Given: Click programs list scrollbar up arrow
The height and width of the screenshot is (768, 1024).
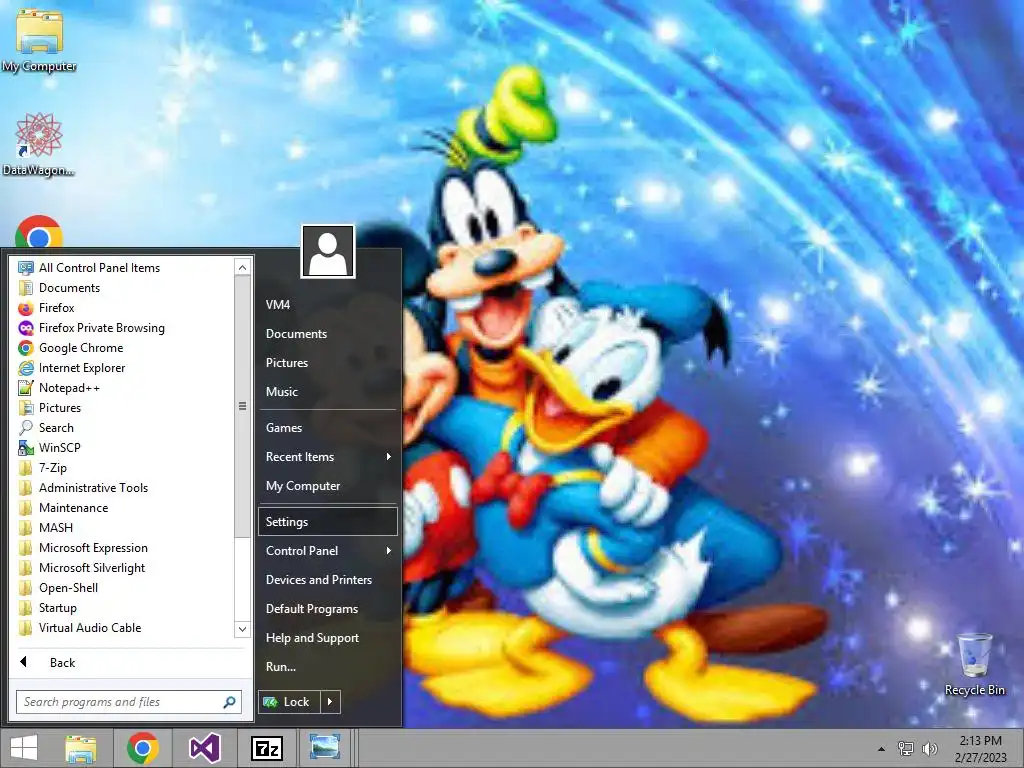Looking at the screenshot, I should [242, 267].
